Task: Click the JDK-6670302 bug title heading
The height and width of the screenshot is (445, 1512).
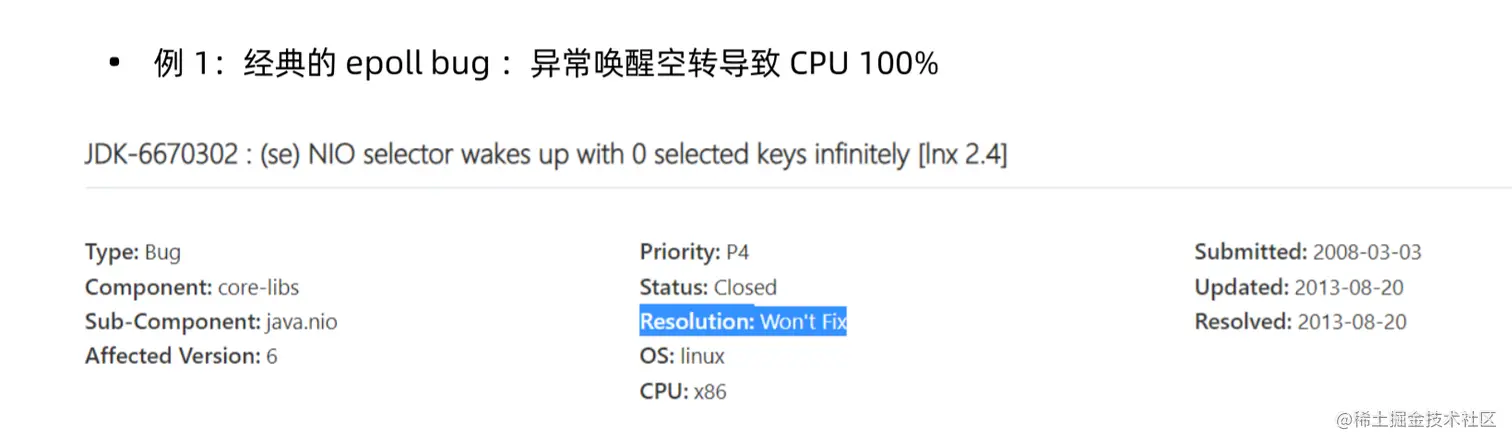Action: tap(546, 155)
